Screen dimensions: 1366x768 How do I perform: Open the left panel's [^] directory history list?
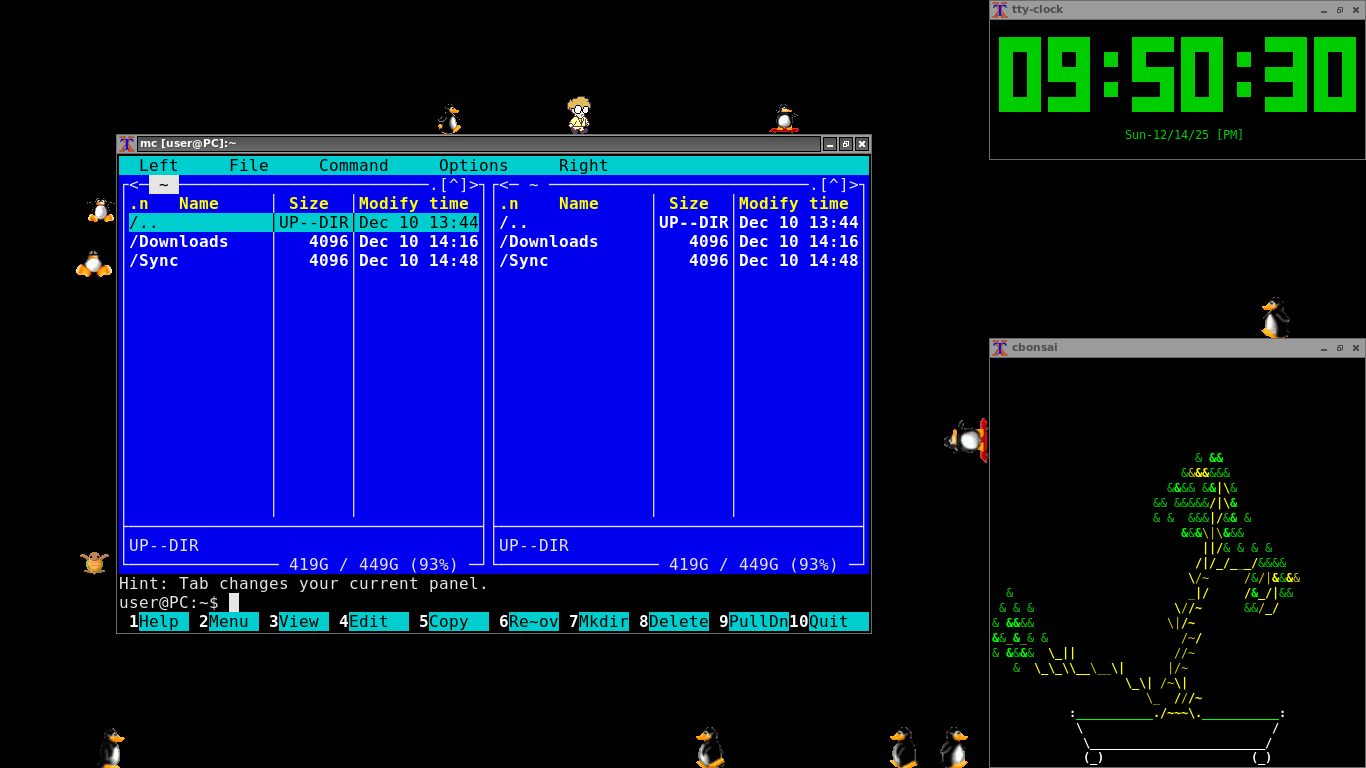[454, 185]
